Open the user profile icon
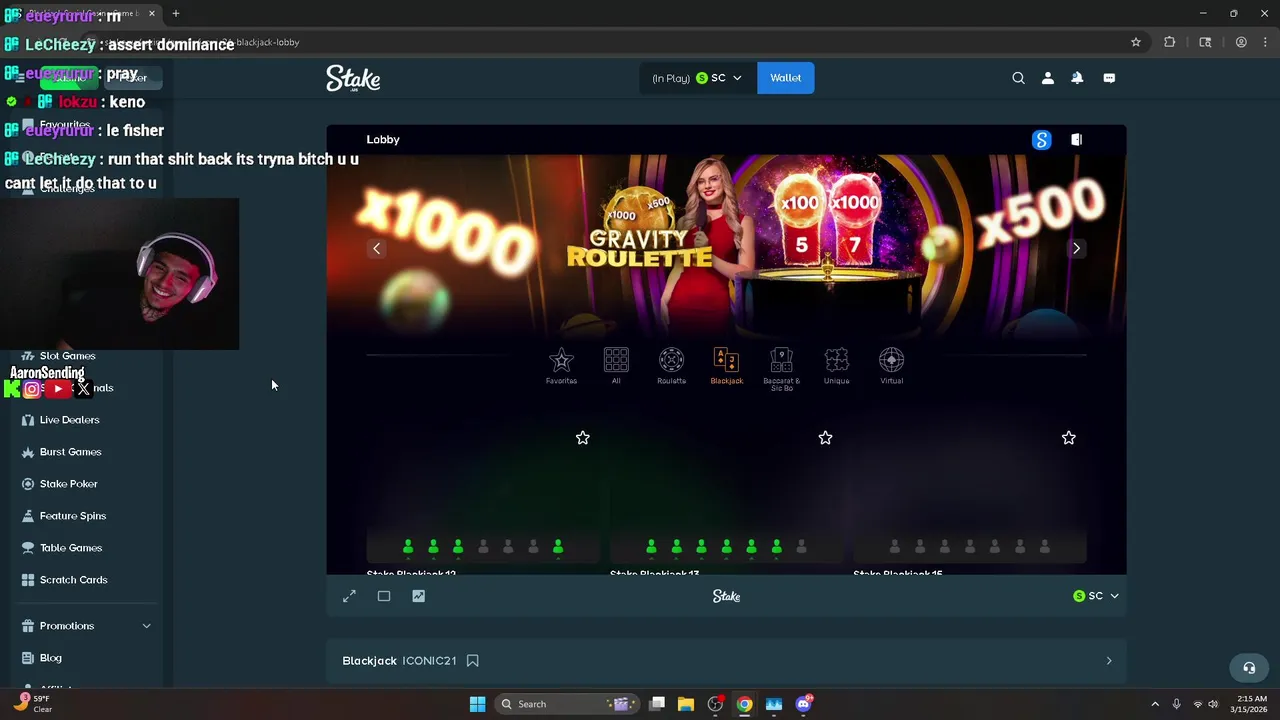This screenshot has width=1280, height=720. click(x=1048, y=78)
